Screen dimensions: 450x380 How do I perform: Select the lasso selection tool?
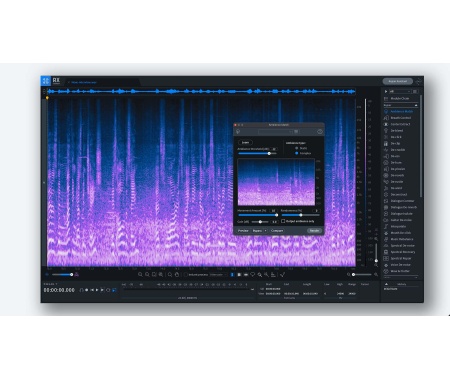coord(253,275)
